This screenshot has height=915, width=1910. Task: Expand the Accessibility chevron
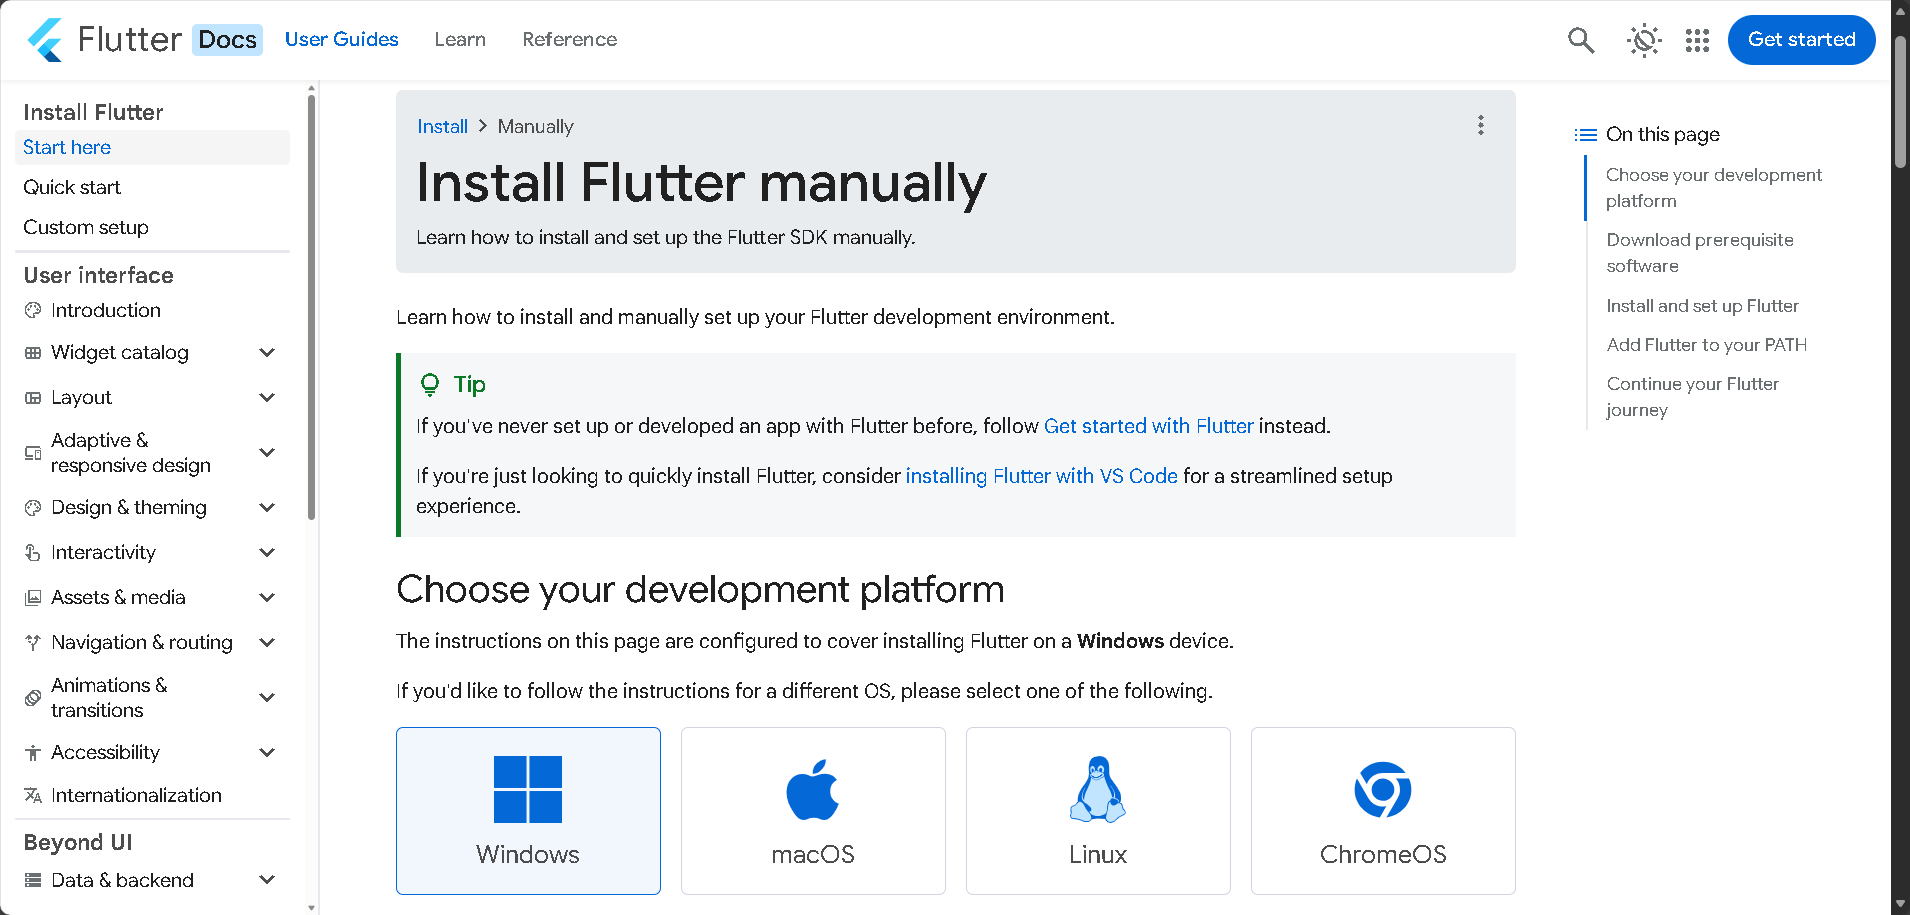[x=267, y=752]
